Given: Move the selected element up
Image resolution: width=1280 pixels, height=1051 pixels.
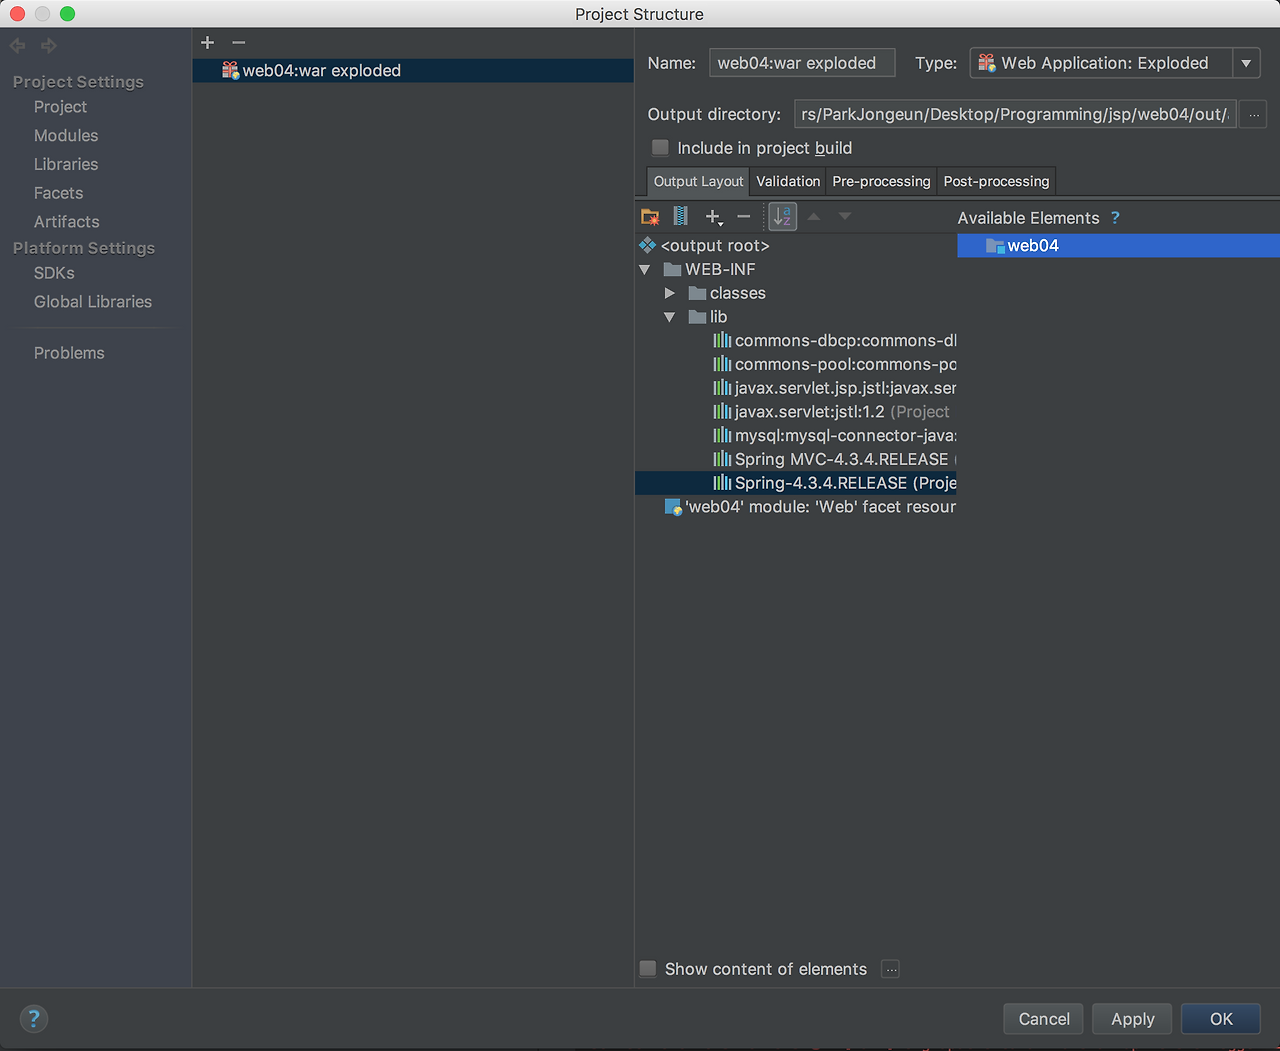Looking at the screenshot, I should click(814, 216).
